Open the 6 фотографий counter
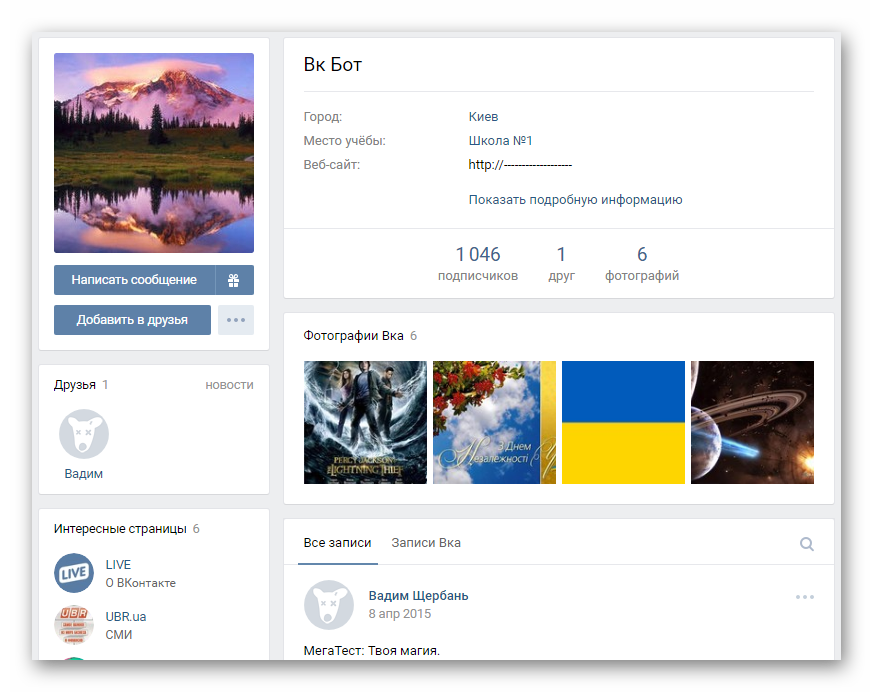The height and width of the screenshot is (692, 873). pos(642,264)
